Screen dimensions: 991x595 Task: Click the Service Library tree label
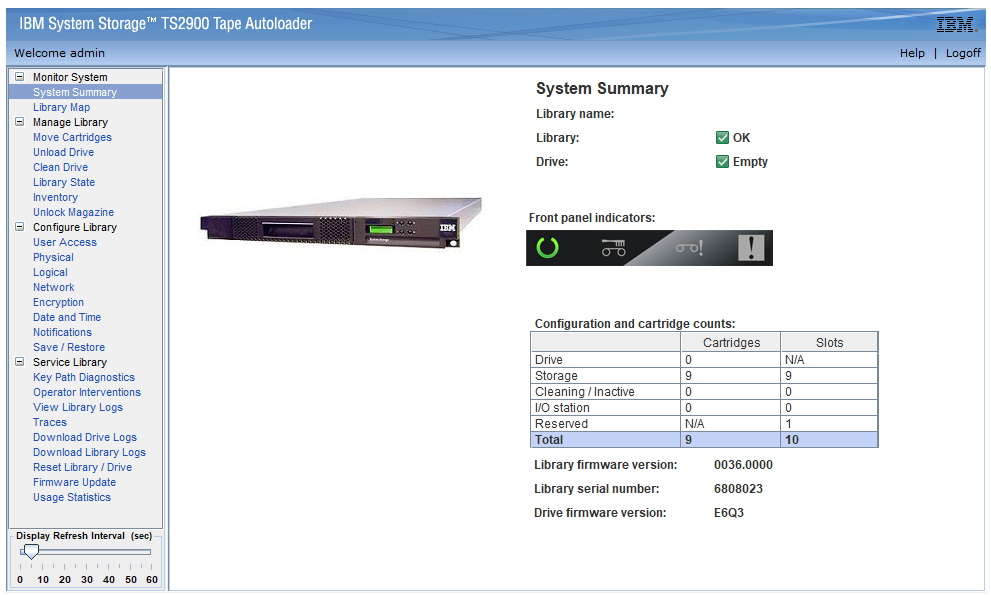pos(70,362)
